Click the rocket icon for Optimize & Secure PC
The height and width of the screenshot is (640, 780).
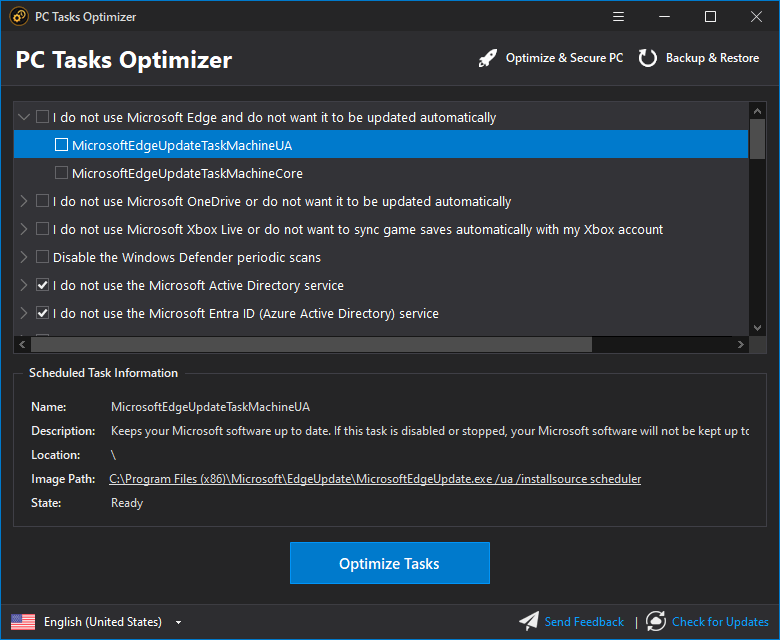click(x=488, y=58)
